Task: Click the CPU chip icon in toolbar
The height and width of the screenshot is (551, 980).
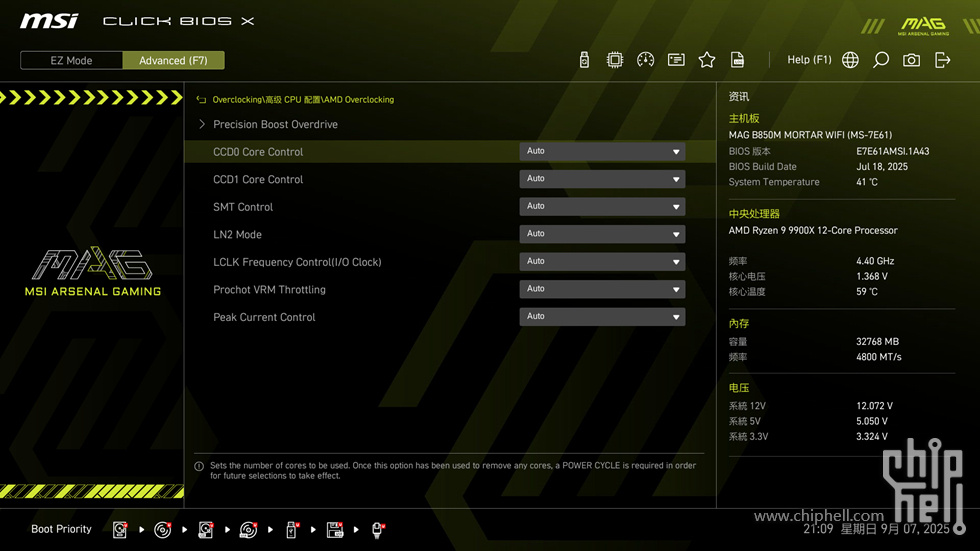Action: [x=614, y=60]
